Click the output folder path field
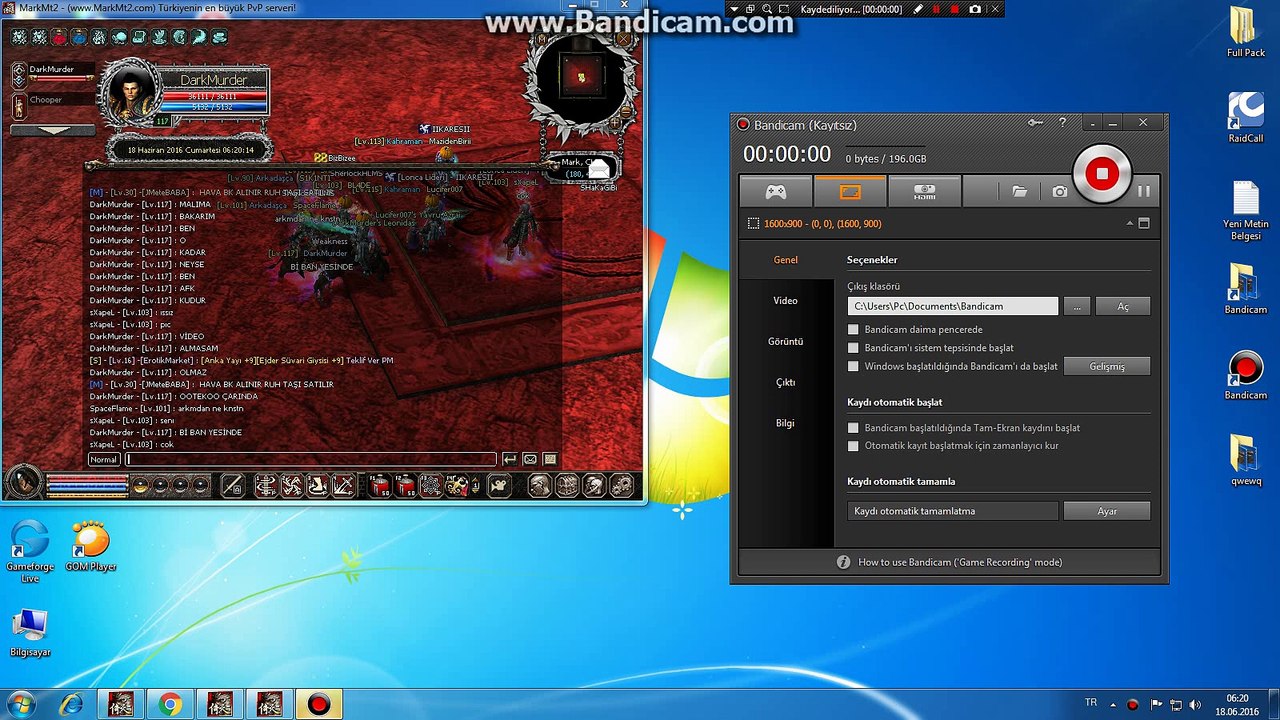1280x720 pixels. pos(952,306)
